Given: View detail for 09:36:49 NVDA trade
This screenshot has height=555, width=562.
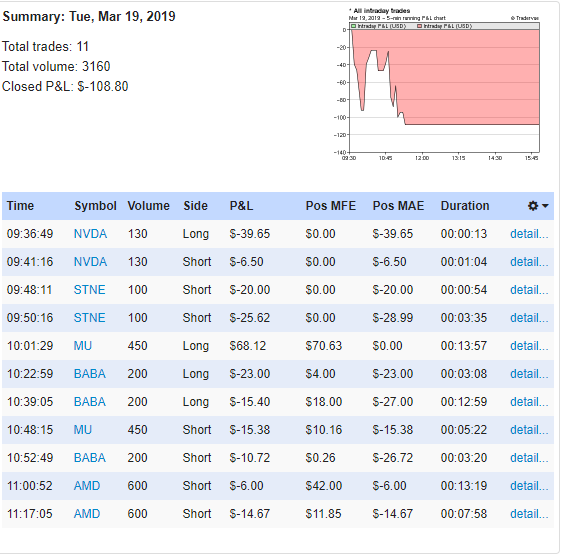Looking at the screenshot, I should (x=529, y=234).
